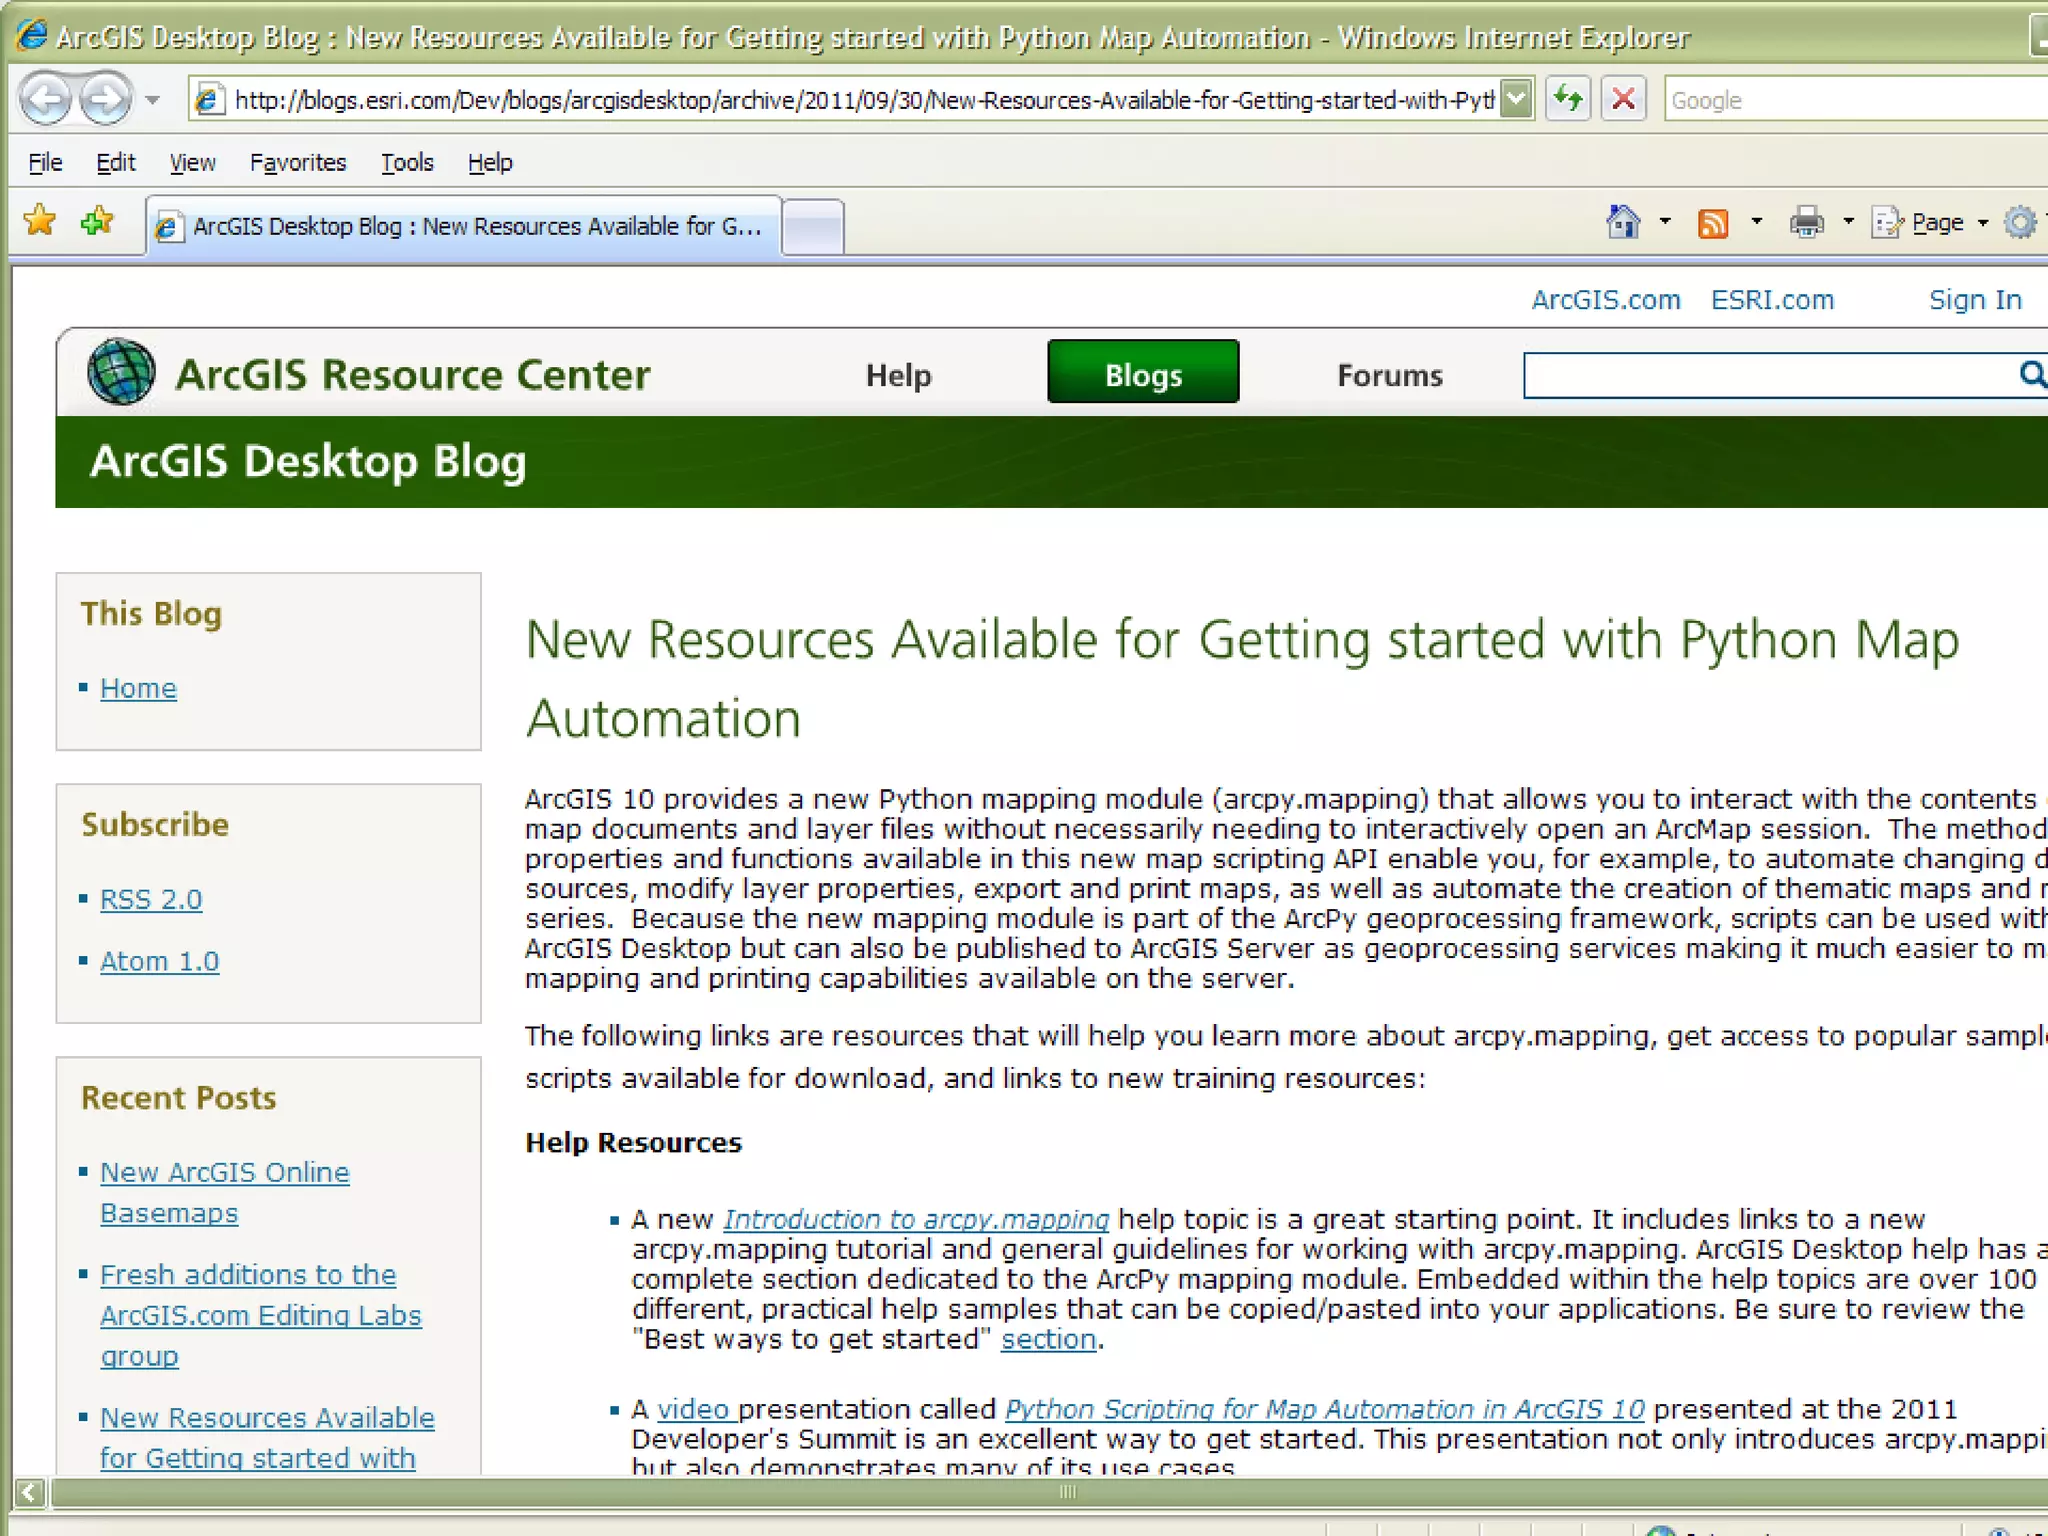Click the browser Forward arrow button
This screenshot has height=1536, width=2048.
tap(105, 99)
